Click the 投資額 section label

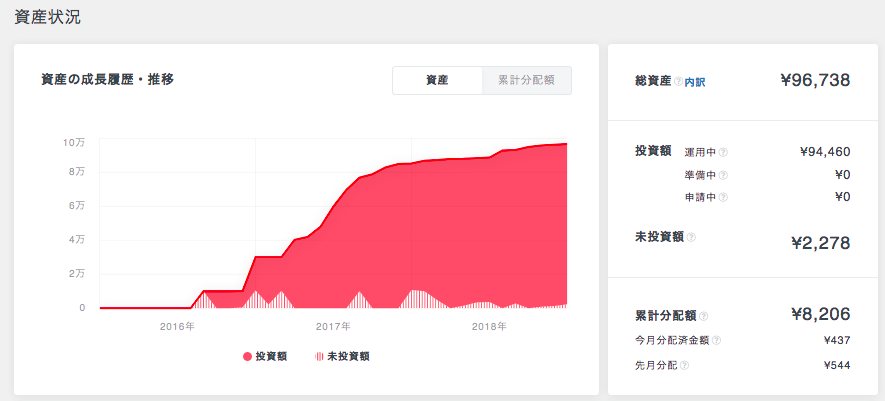pos(653,150)
